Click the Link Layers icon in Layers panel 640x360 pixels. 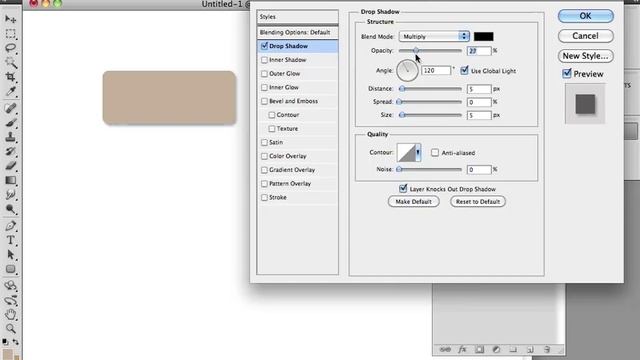click(x=445, y=349)
